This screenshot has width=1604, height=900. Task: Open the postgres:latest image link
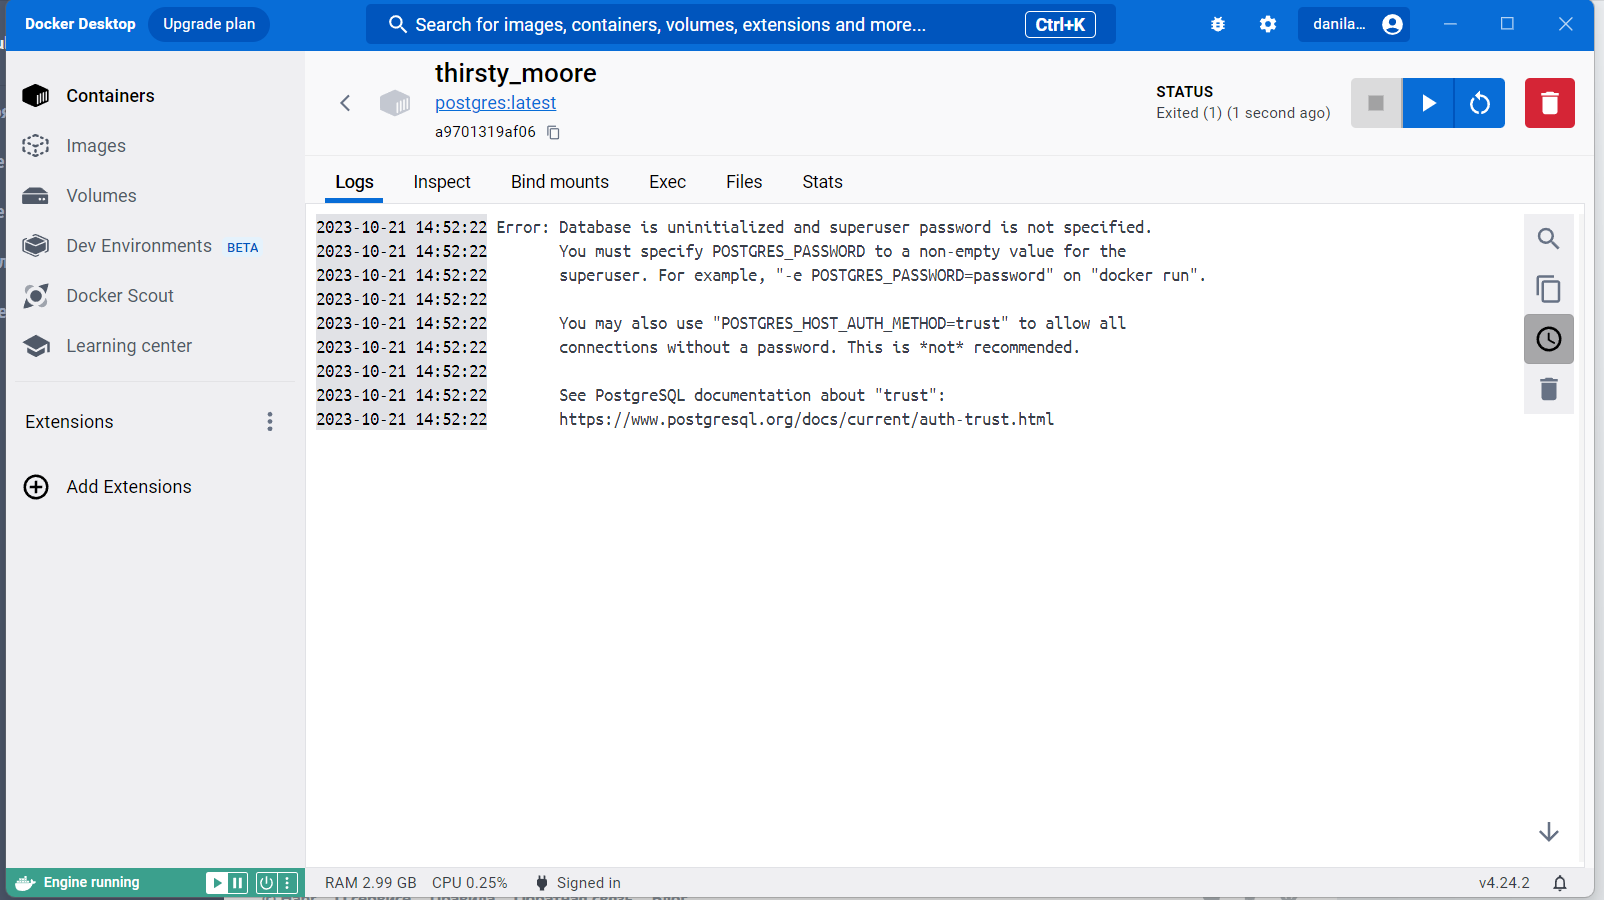495,103
